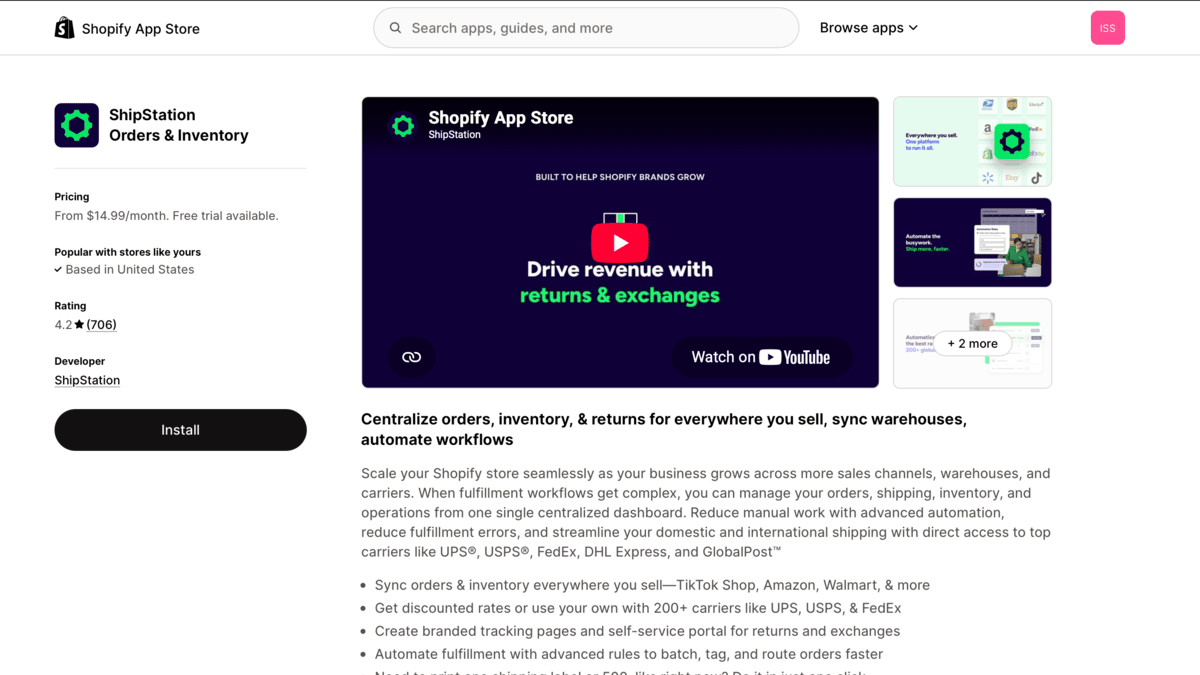Image resolution: width=1200 pixels, height=675 pixels.
Task: Click the search magnifier icon
Action: 395,28
